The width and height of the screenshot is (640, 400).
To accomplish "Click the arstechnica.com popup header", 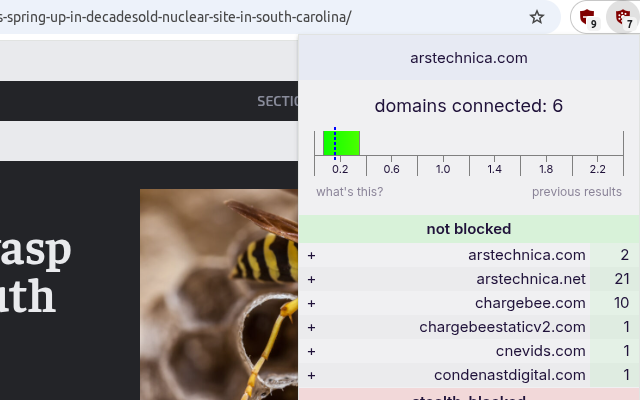I will pos(469,58).
